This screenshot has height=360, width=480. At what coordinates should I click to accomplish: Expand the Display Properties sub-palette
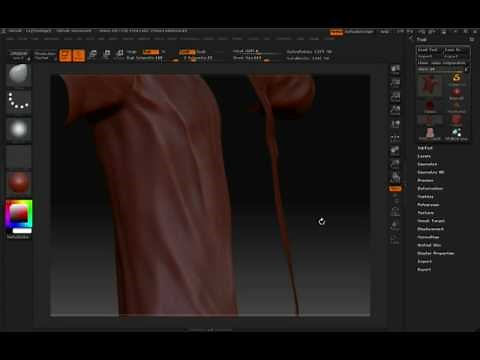[x=436, y=253]
